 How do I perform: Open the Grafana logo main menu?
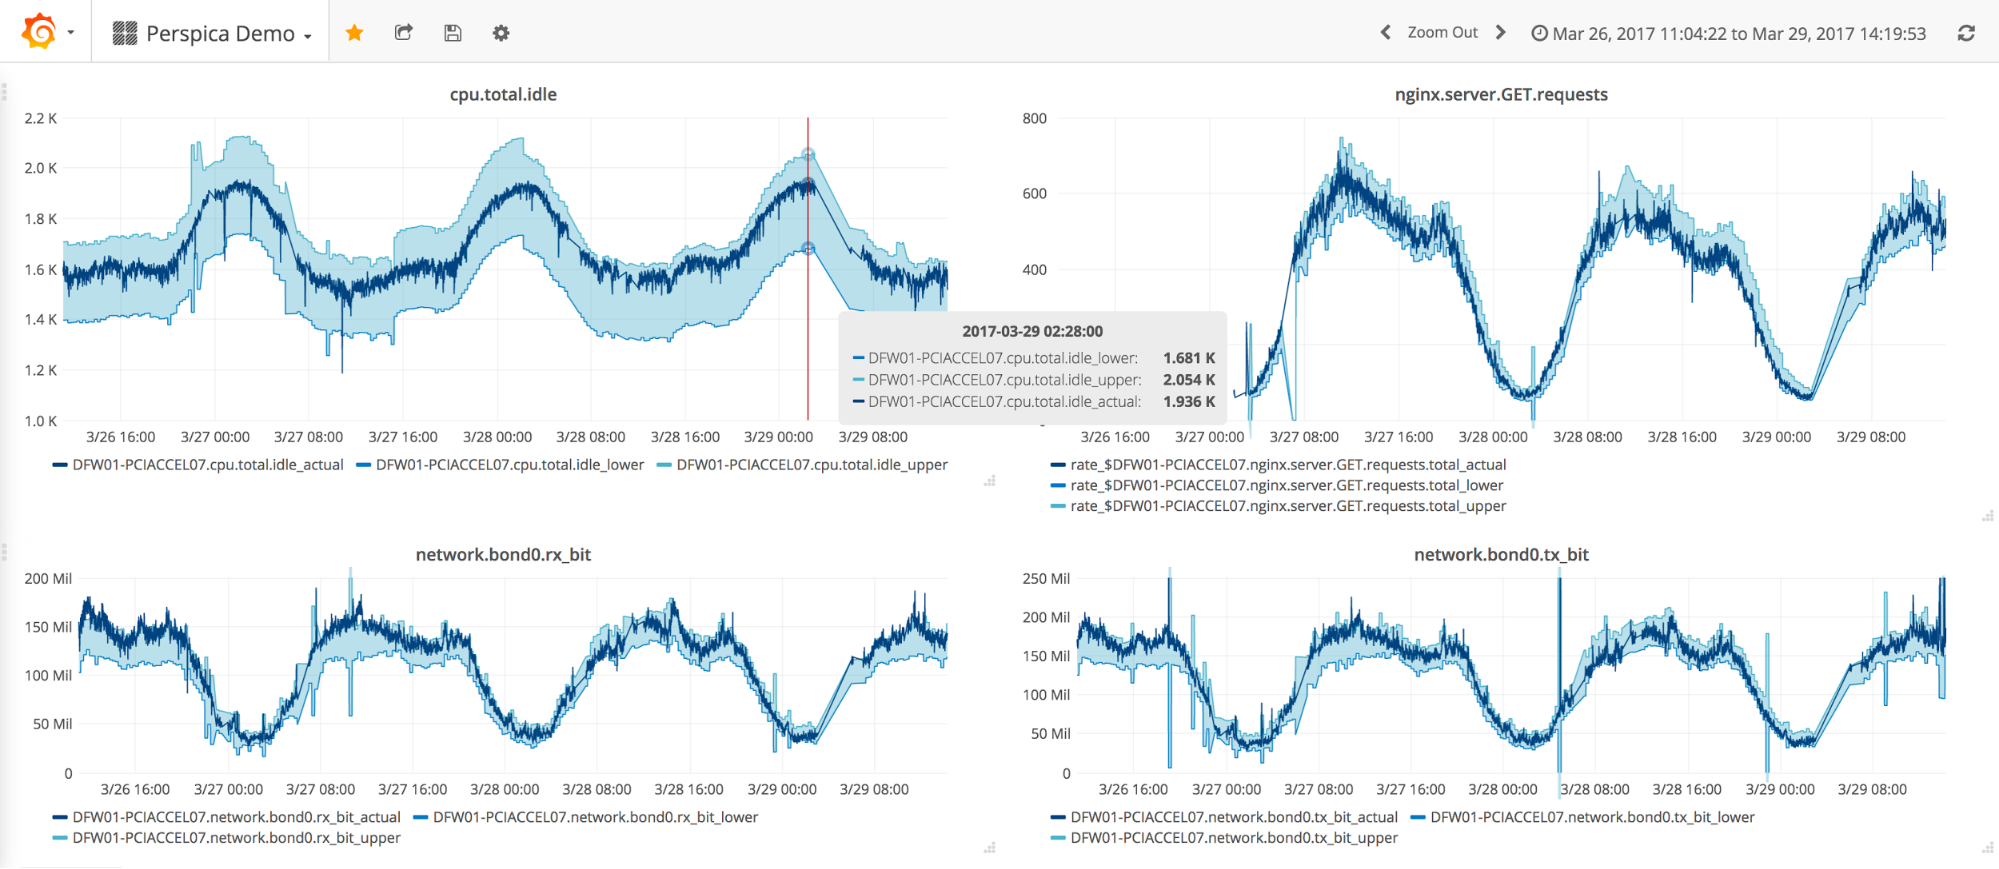click(39, 32)
